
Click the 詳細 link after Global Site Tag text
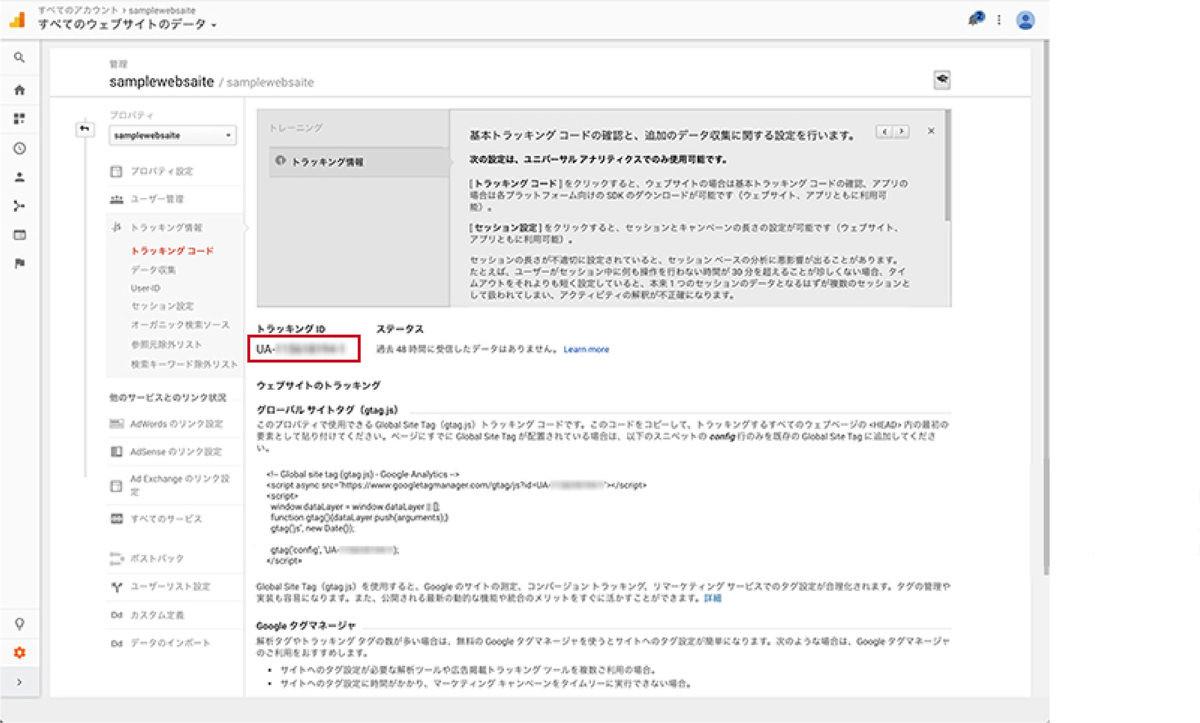pos(712,599)
